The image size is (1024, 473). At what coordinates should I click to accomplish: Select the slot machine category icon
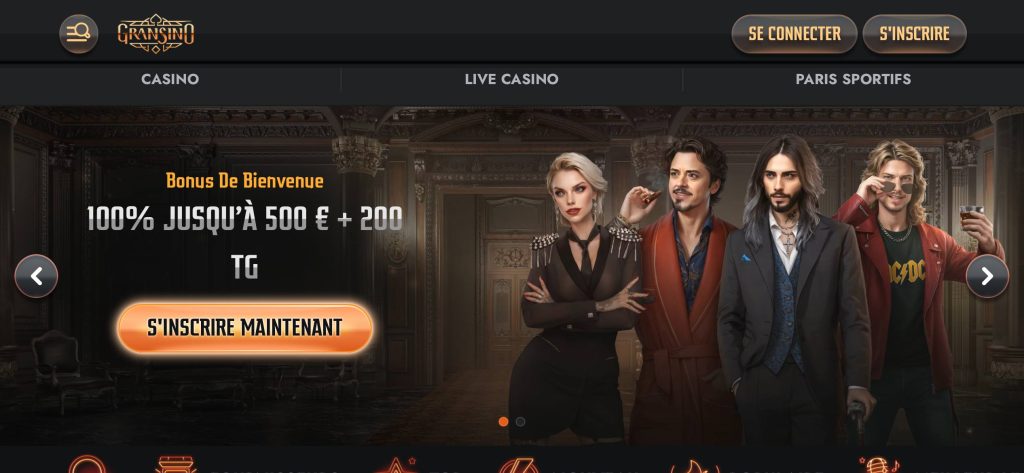(x=176, y=465)
